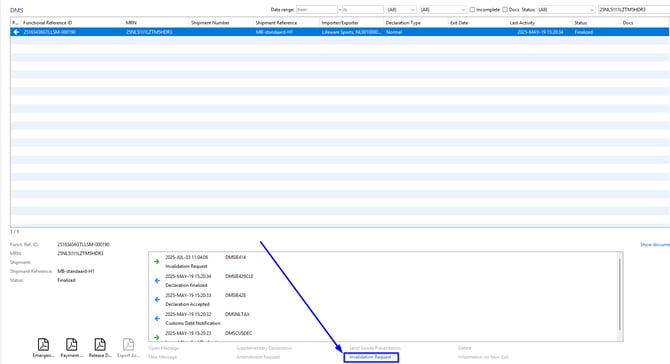The height and width of the screenshot is (364, 670).
Task: Click the Send Goods Presentation button
Action: pyautogui.click(x=375, y=348)
